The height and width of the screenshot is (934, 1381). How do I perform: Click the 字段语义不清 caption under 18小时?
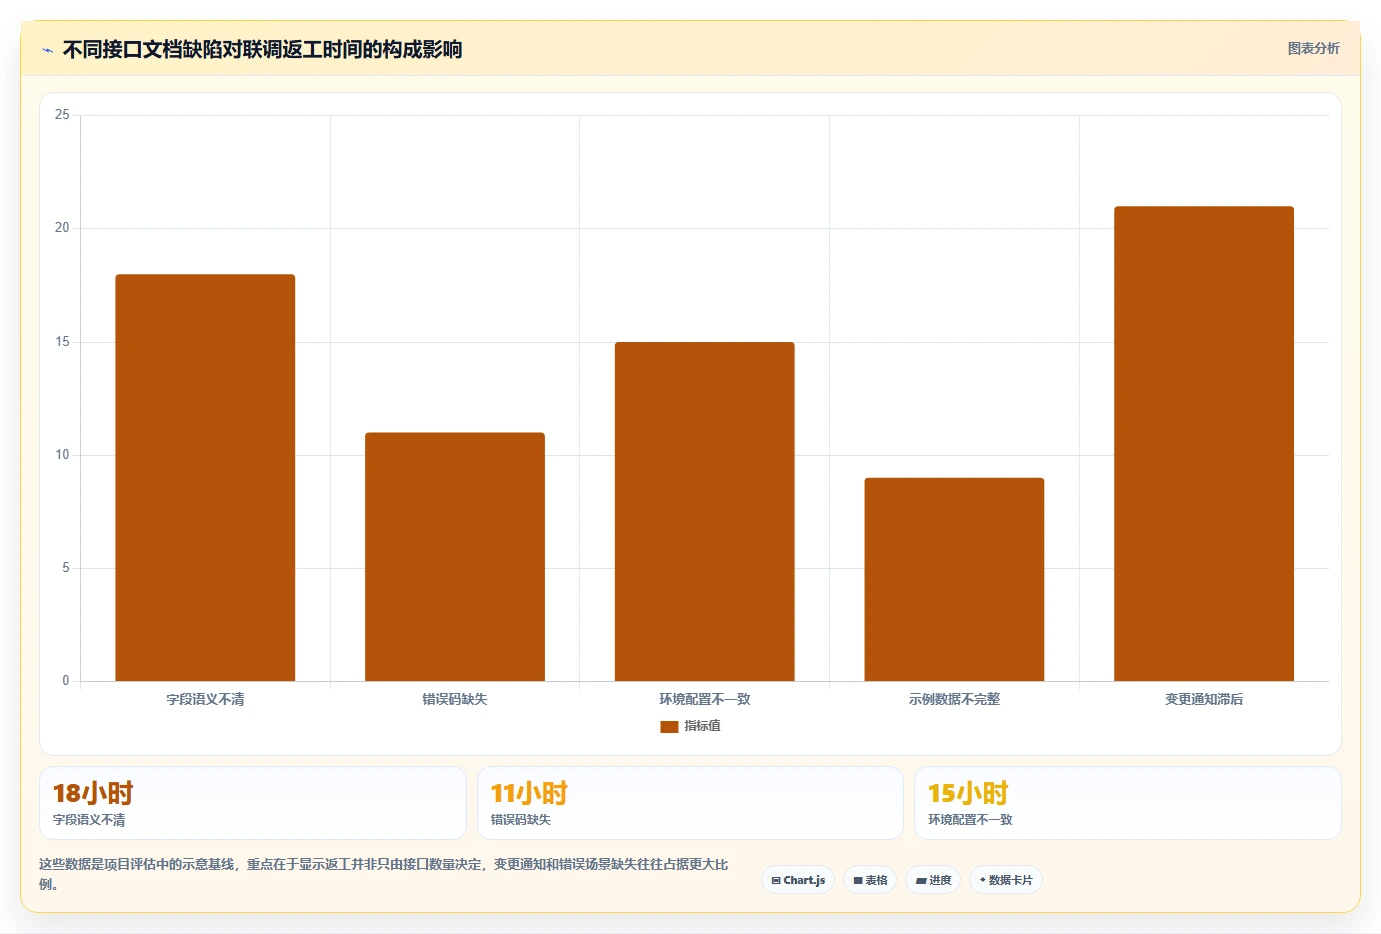pos(89,820)
